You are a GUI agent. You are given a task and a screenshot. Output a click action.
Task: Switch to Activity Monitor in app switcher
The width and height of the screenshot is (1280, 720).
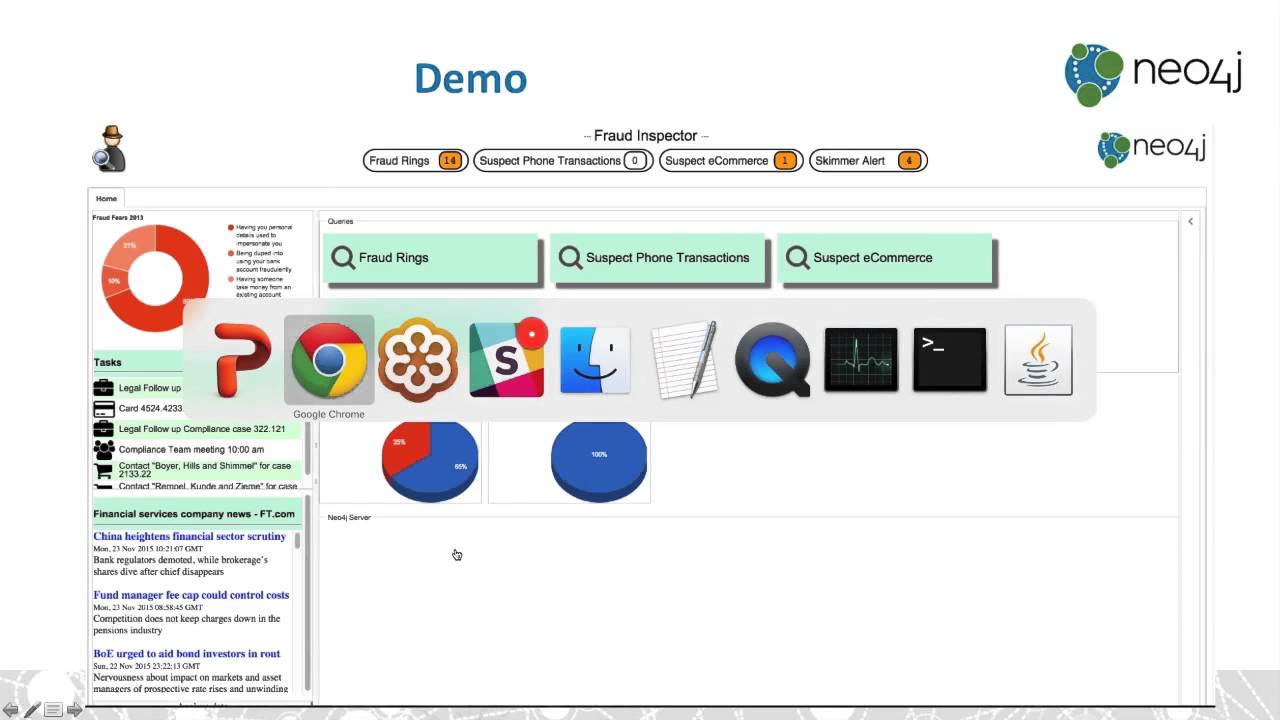point(861,360)
